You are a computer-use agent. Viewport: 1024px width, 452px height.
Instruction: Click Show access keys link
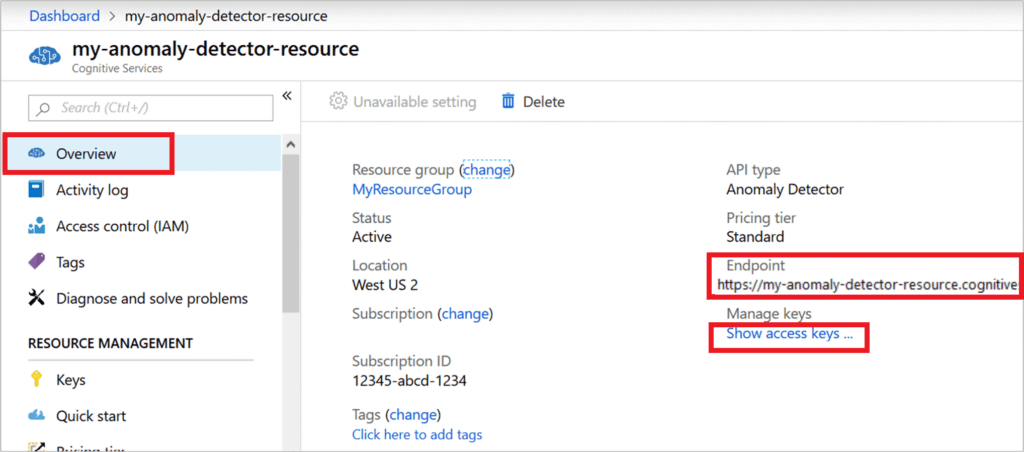789,334
